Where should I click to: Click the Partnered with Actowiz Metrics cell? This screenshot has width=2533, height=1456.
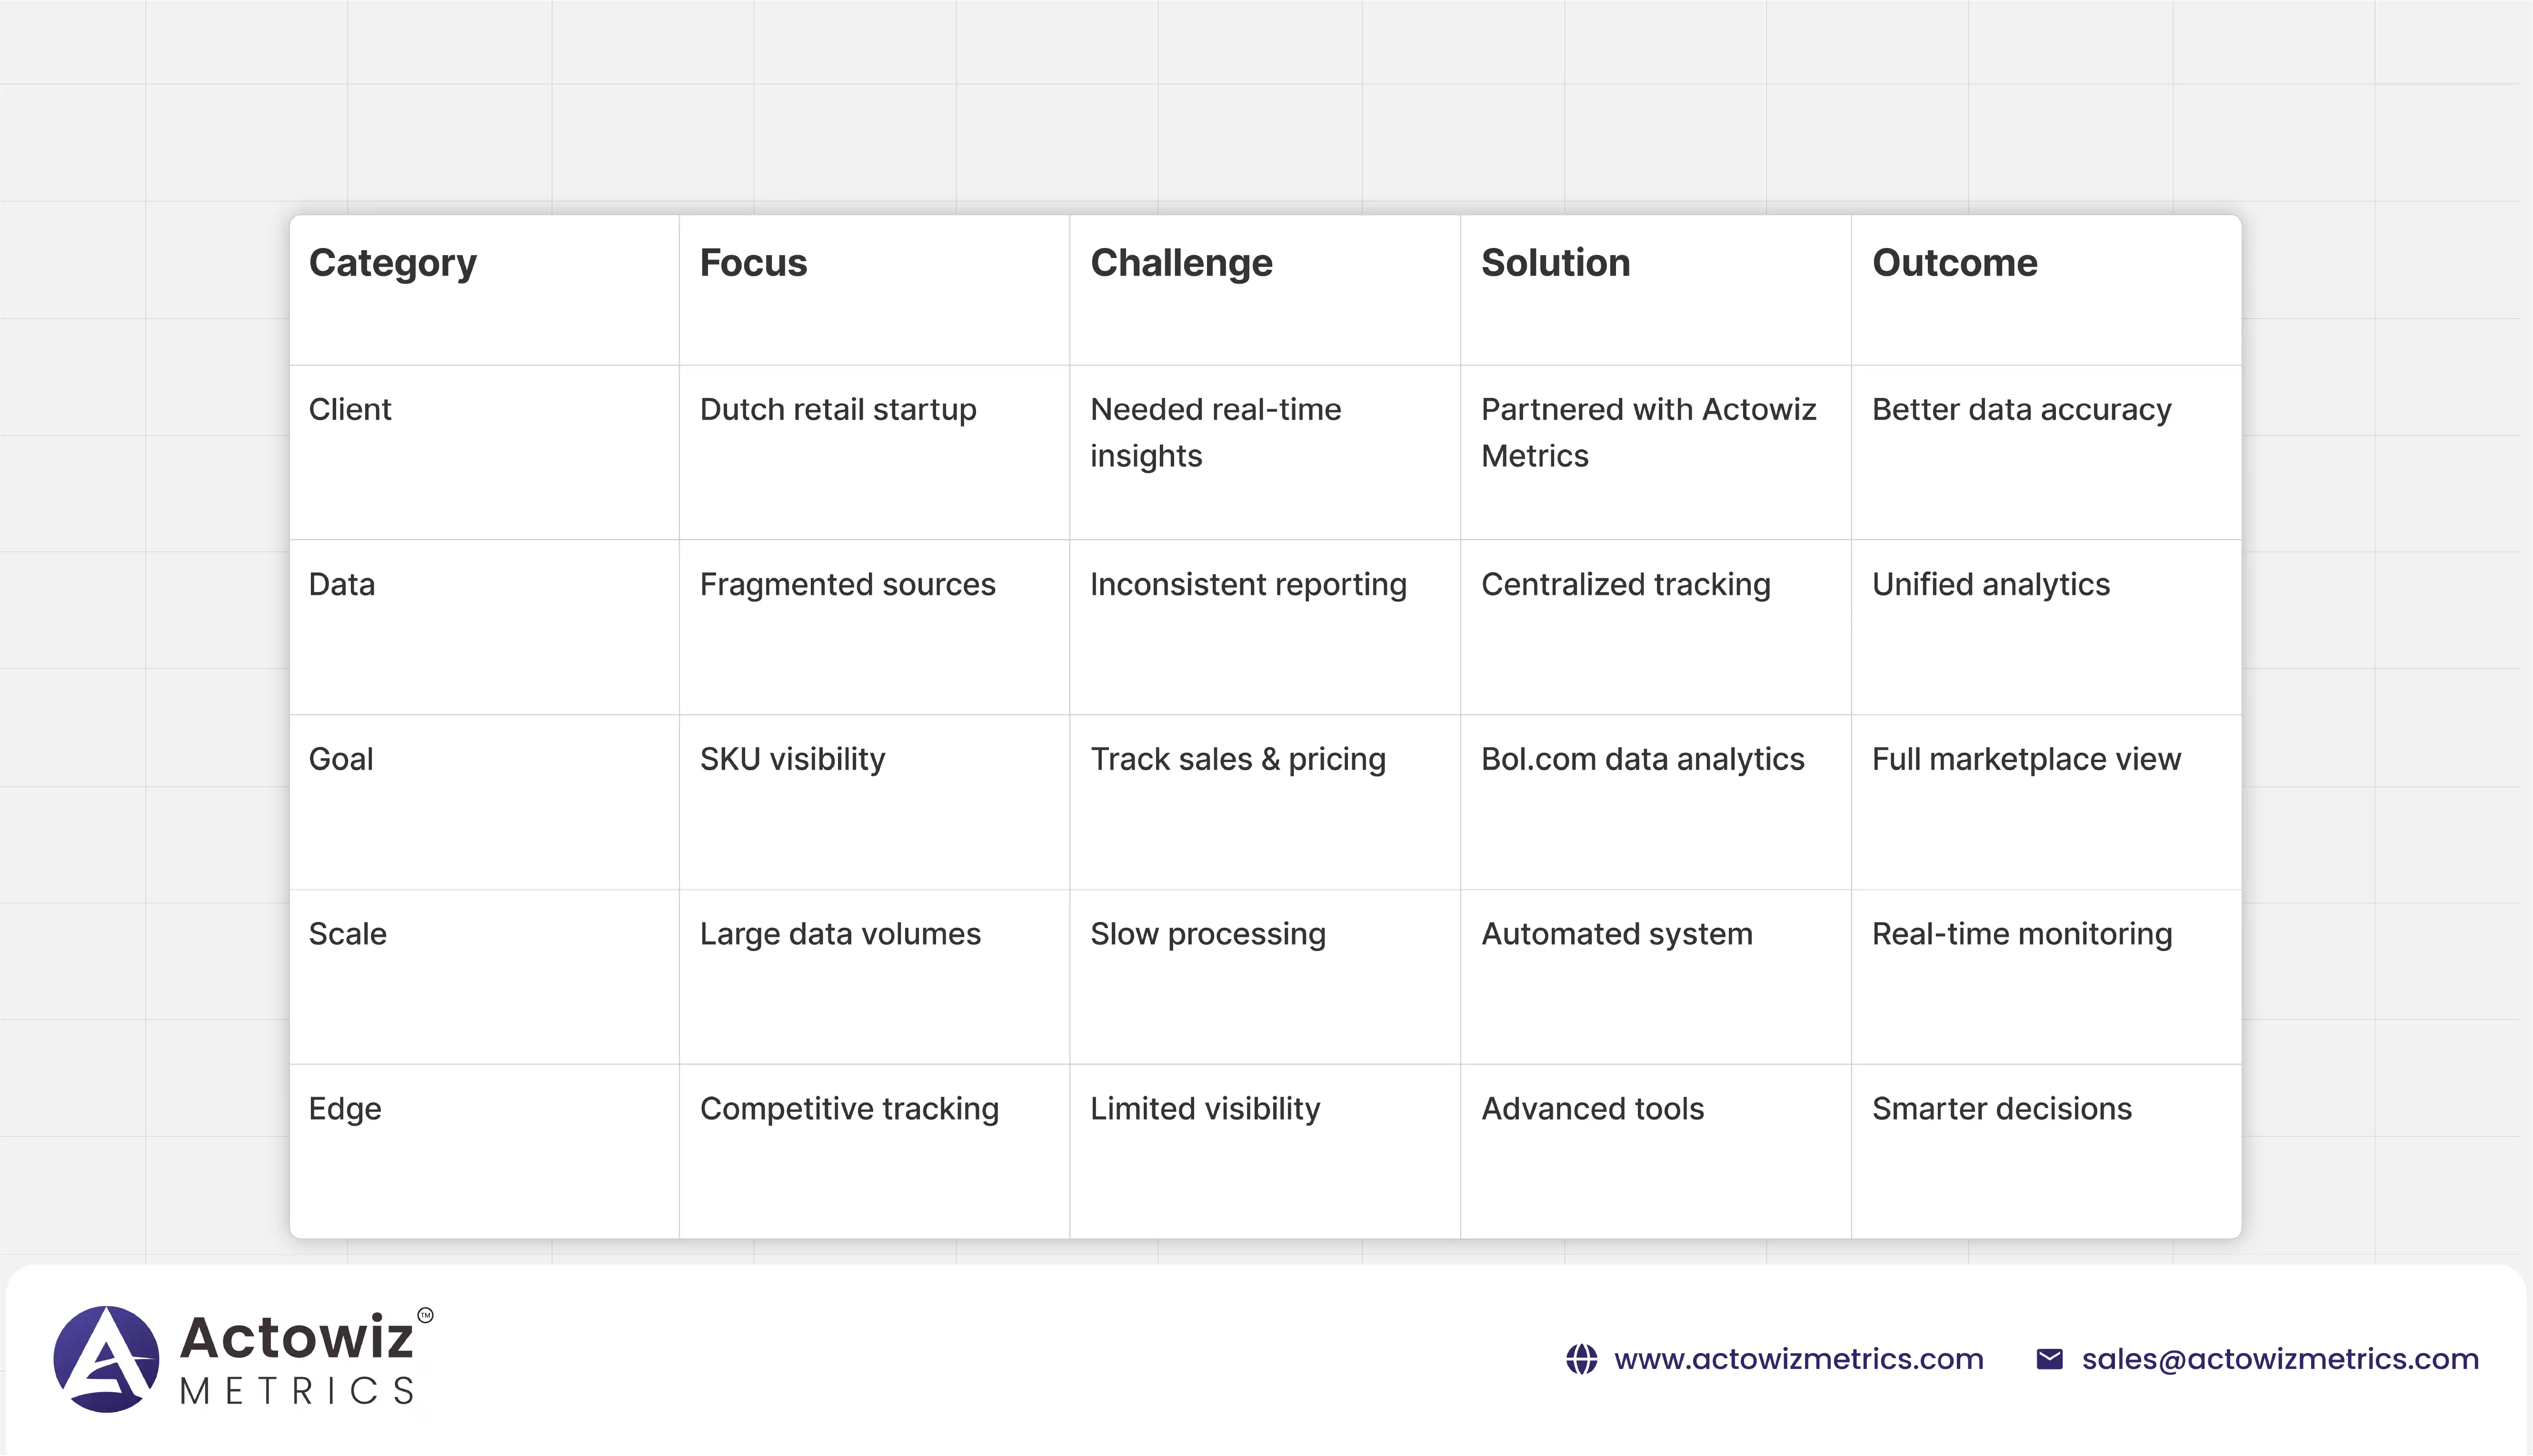(x=1648, y=432)
